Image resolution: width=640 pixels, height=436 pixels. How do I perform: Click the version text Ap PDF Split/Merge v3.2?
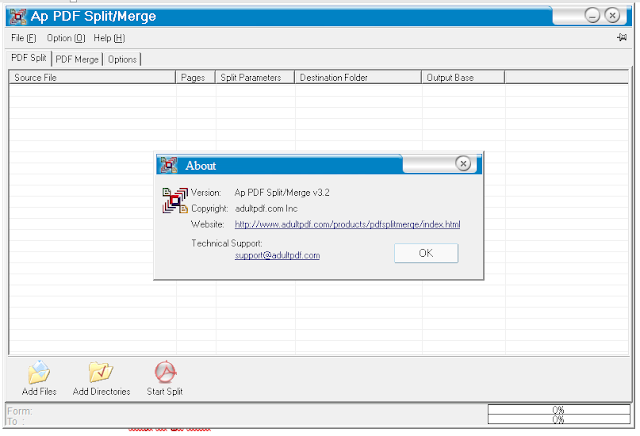pos(282,193)
